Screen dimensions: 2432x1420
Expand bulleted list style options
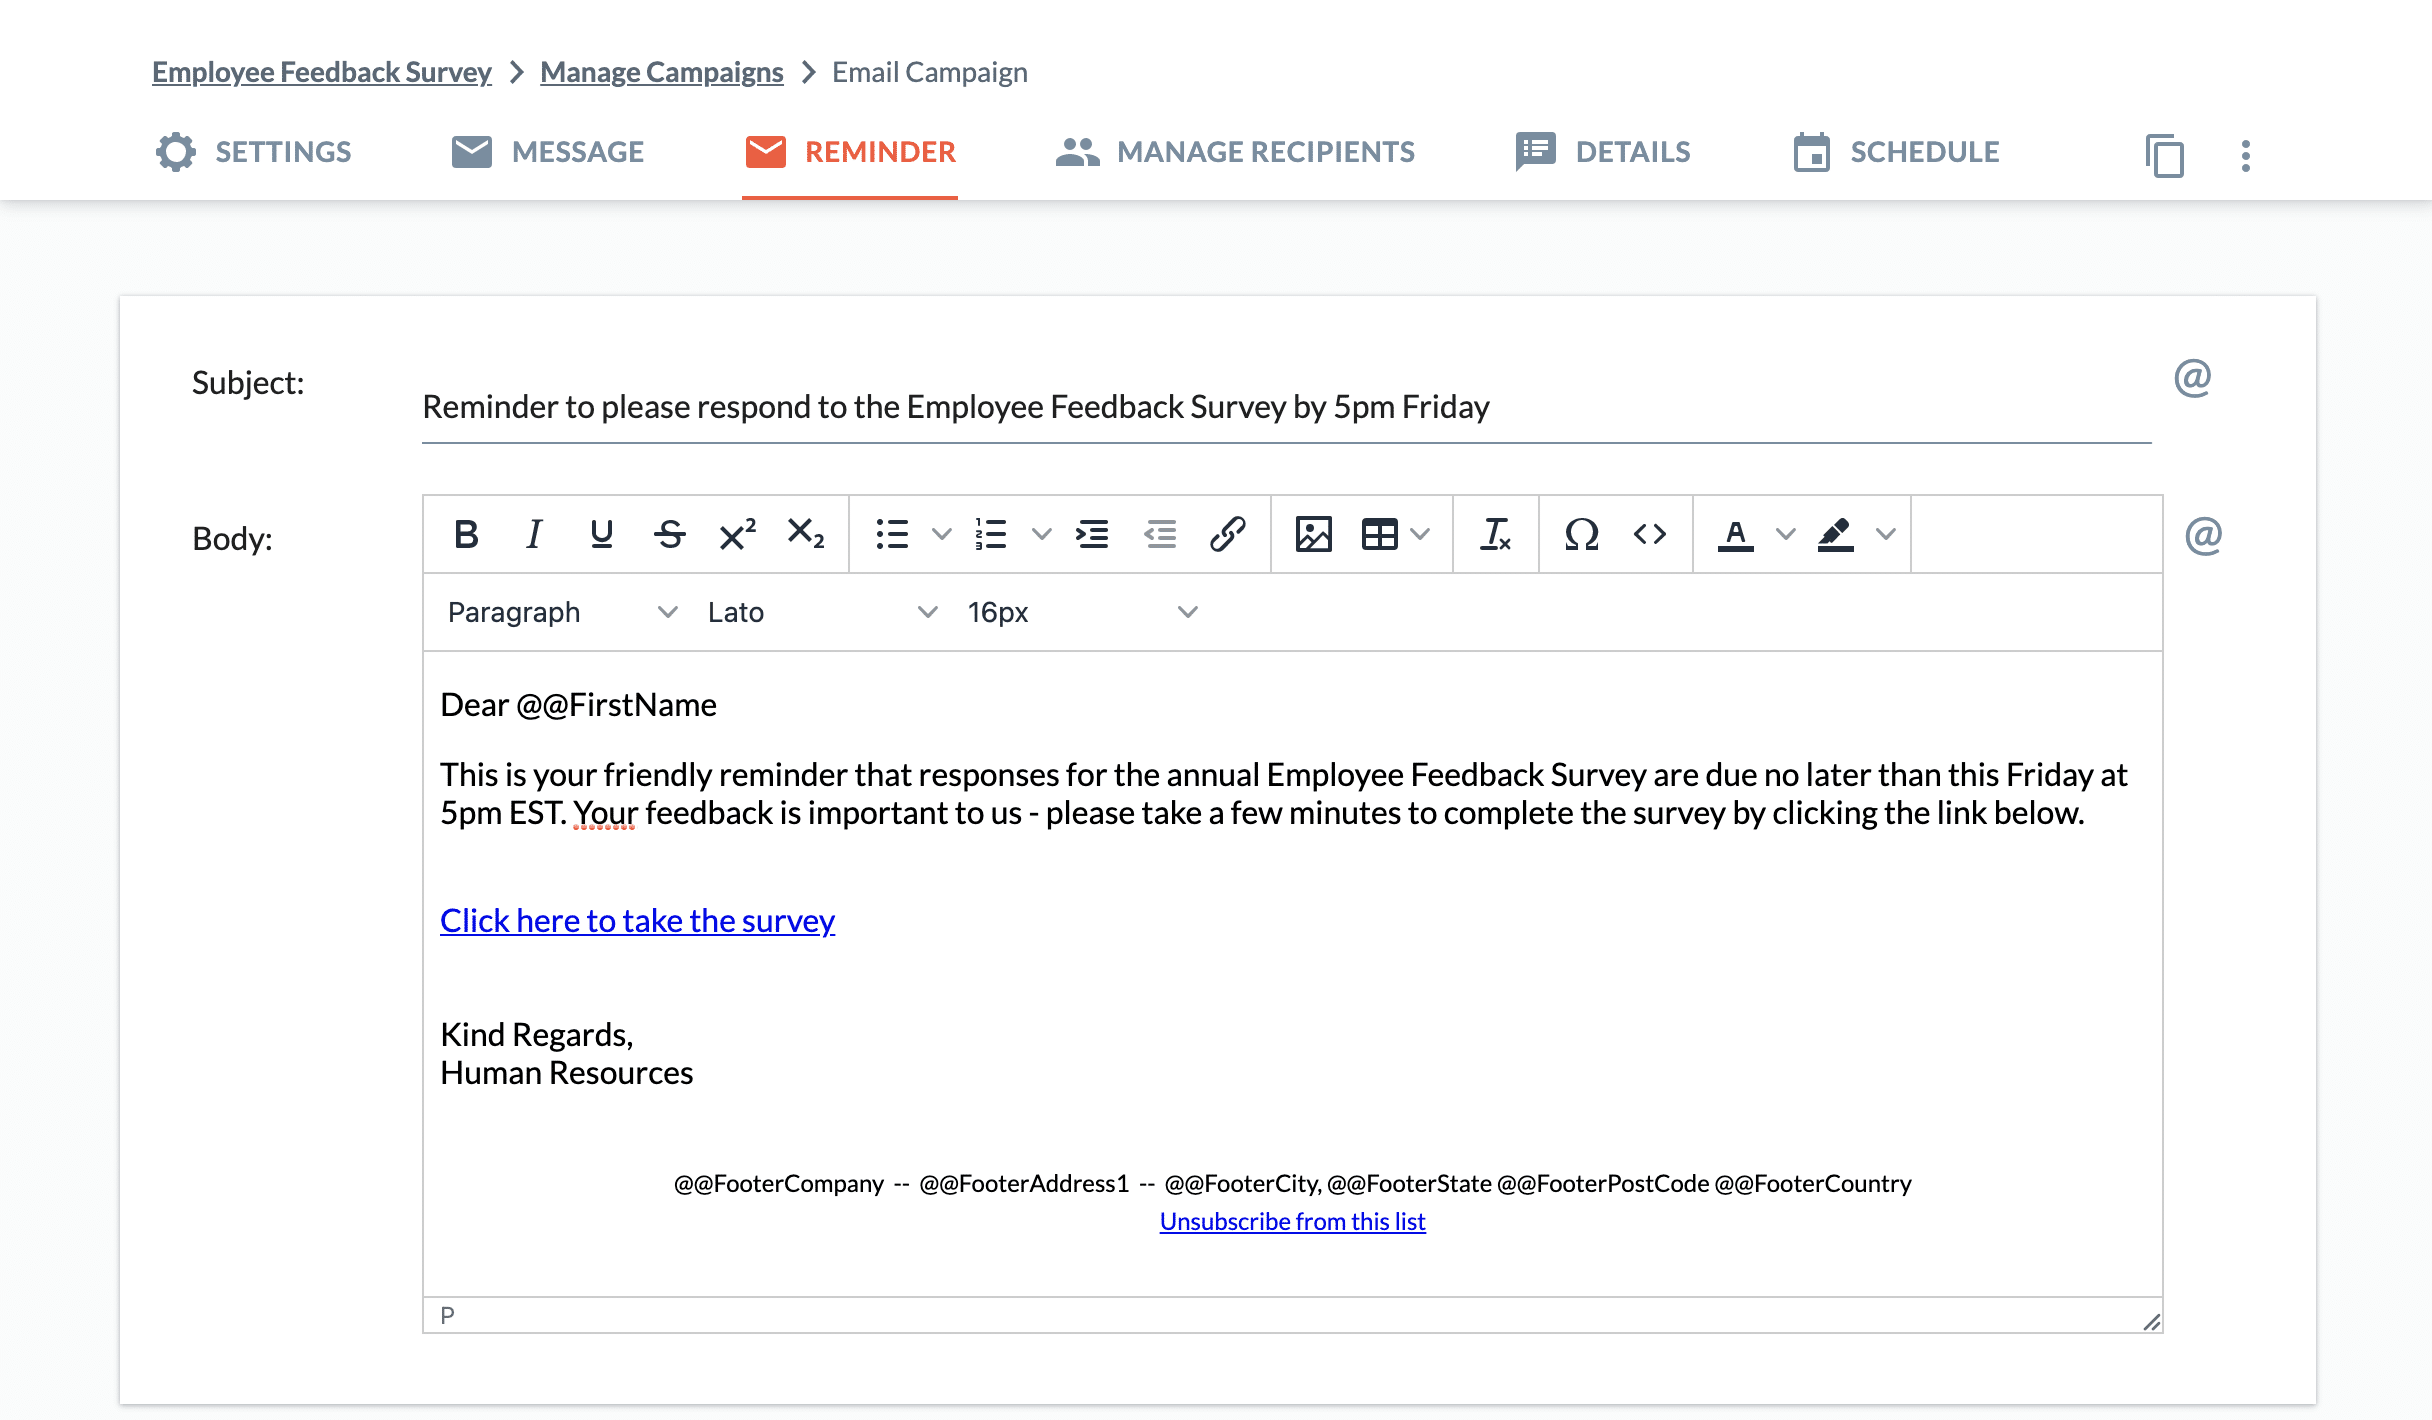coord(941,534)
